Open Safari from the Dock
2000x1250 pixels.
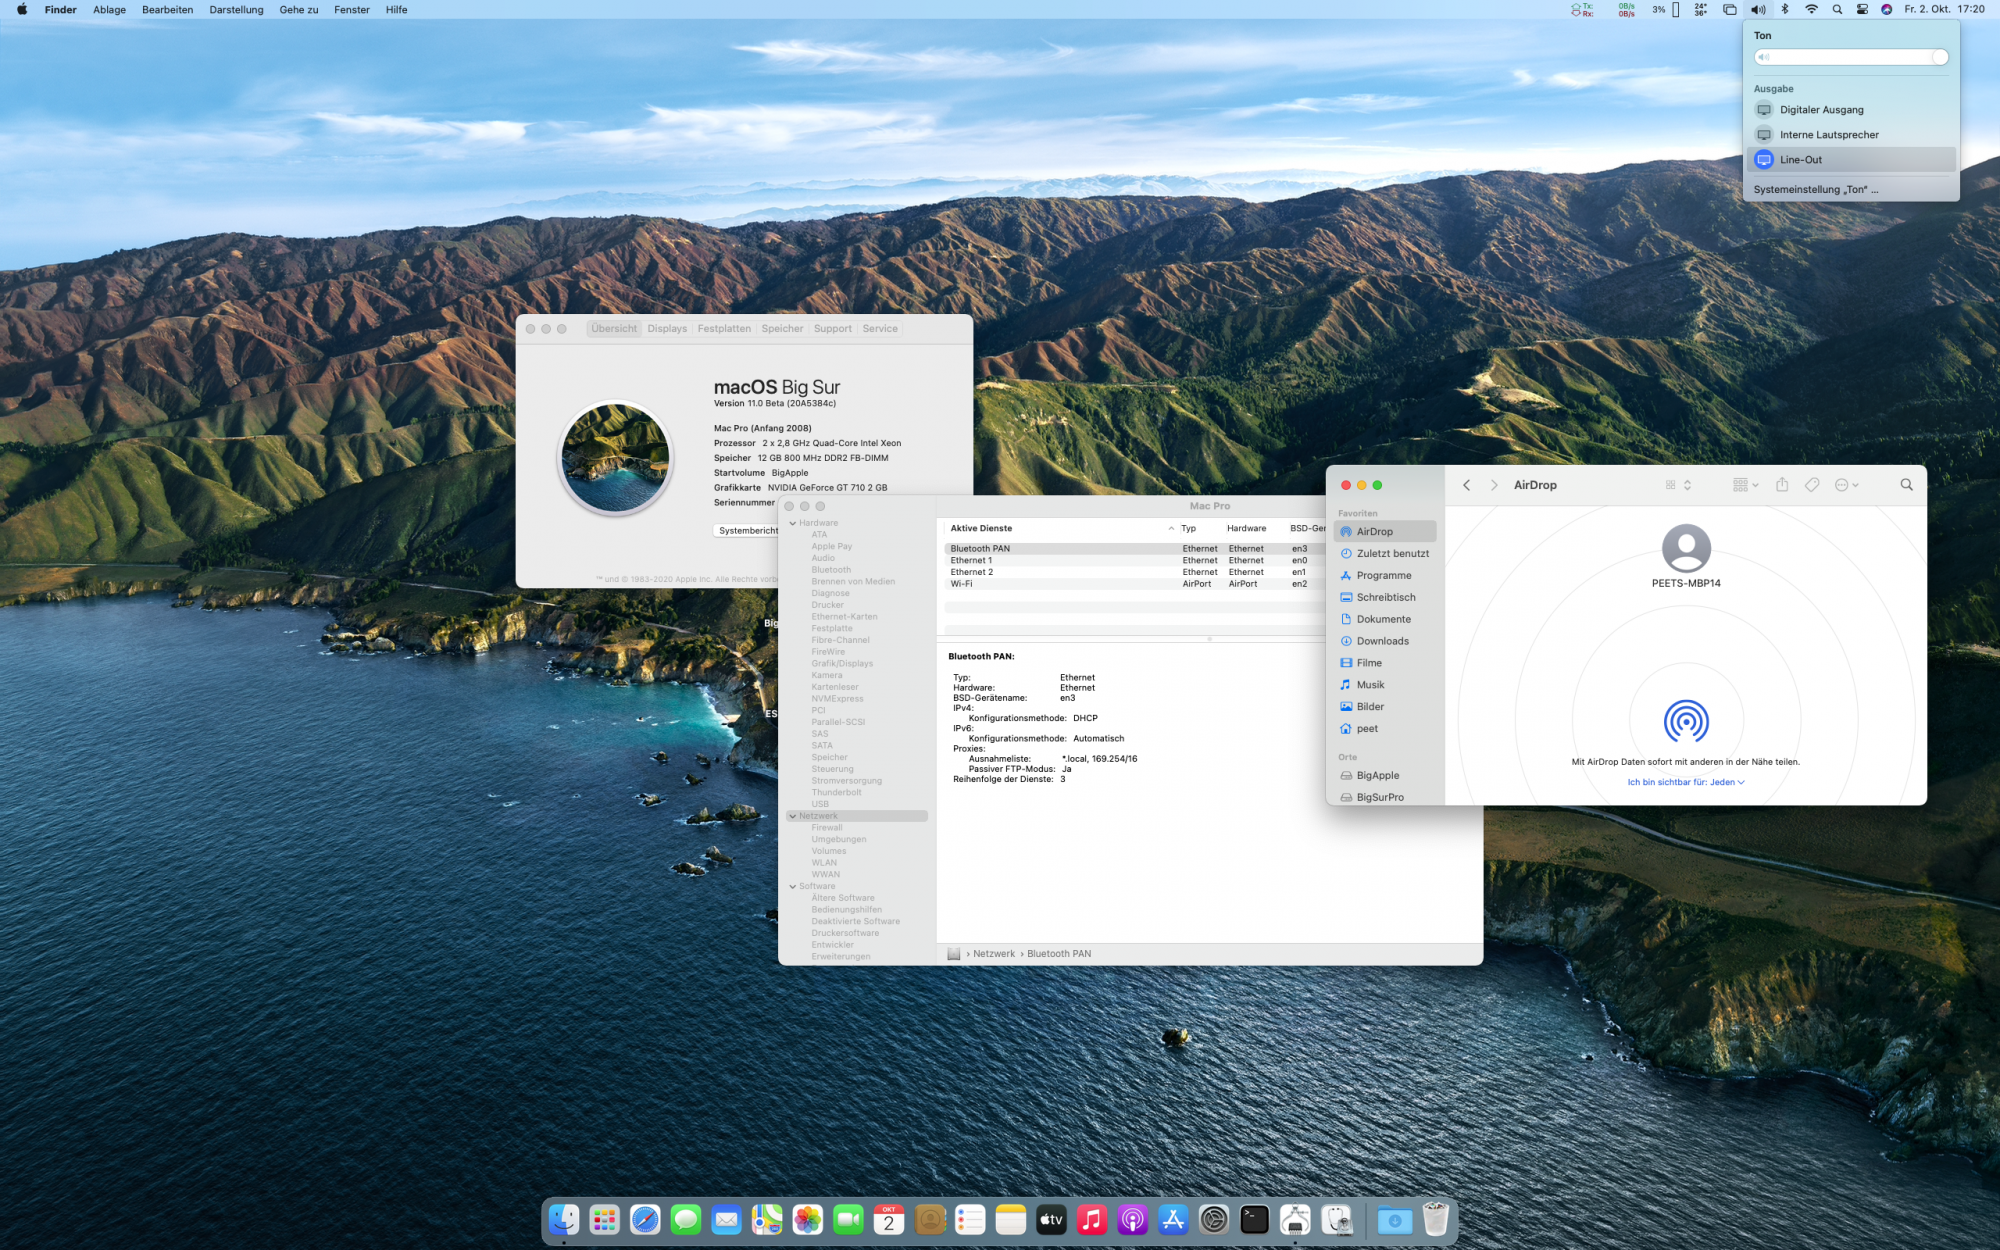point(645,1219)
